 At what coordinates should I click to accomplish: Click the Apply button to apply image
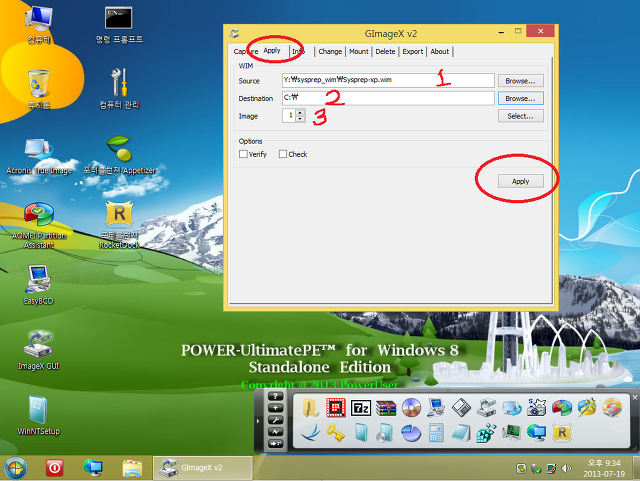(520, 181)
